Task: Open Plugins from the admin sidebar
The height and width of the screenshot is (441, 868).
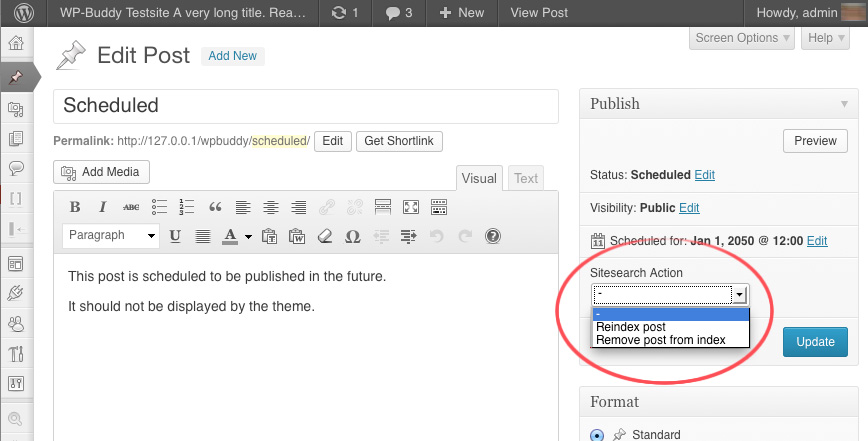Action: point(16,293)
